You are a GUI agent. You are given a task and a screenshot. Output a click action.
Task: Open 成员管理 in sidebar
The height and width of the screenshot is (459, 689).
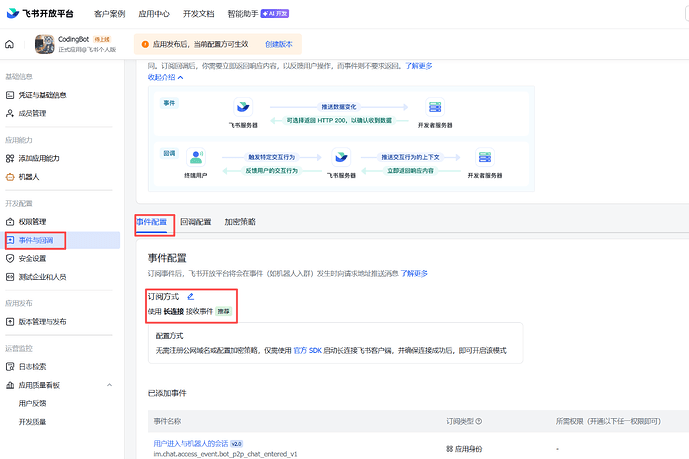pyautogui.click(x=32, y=113)
